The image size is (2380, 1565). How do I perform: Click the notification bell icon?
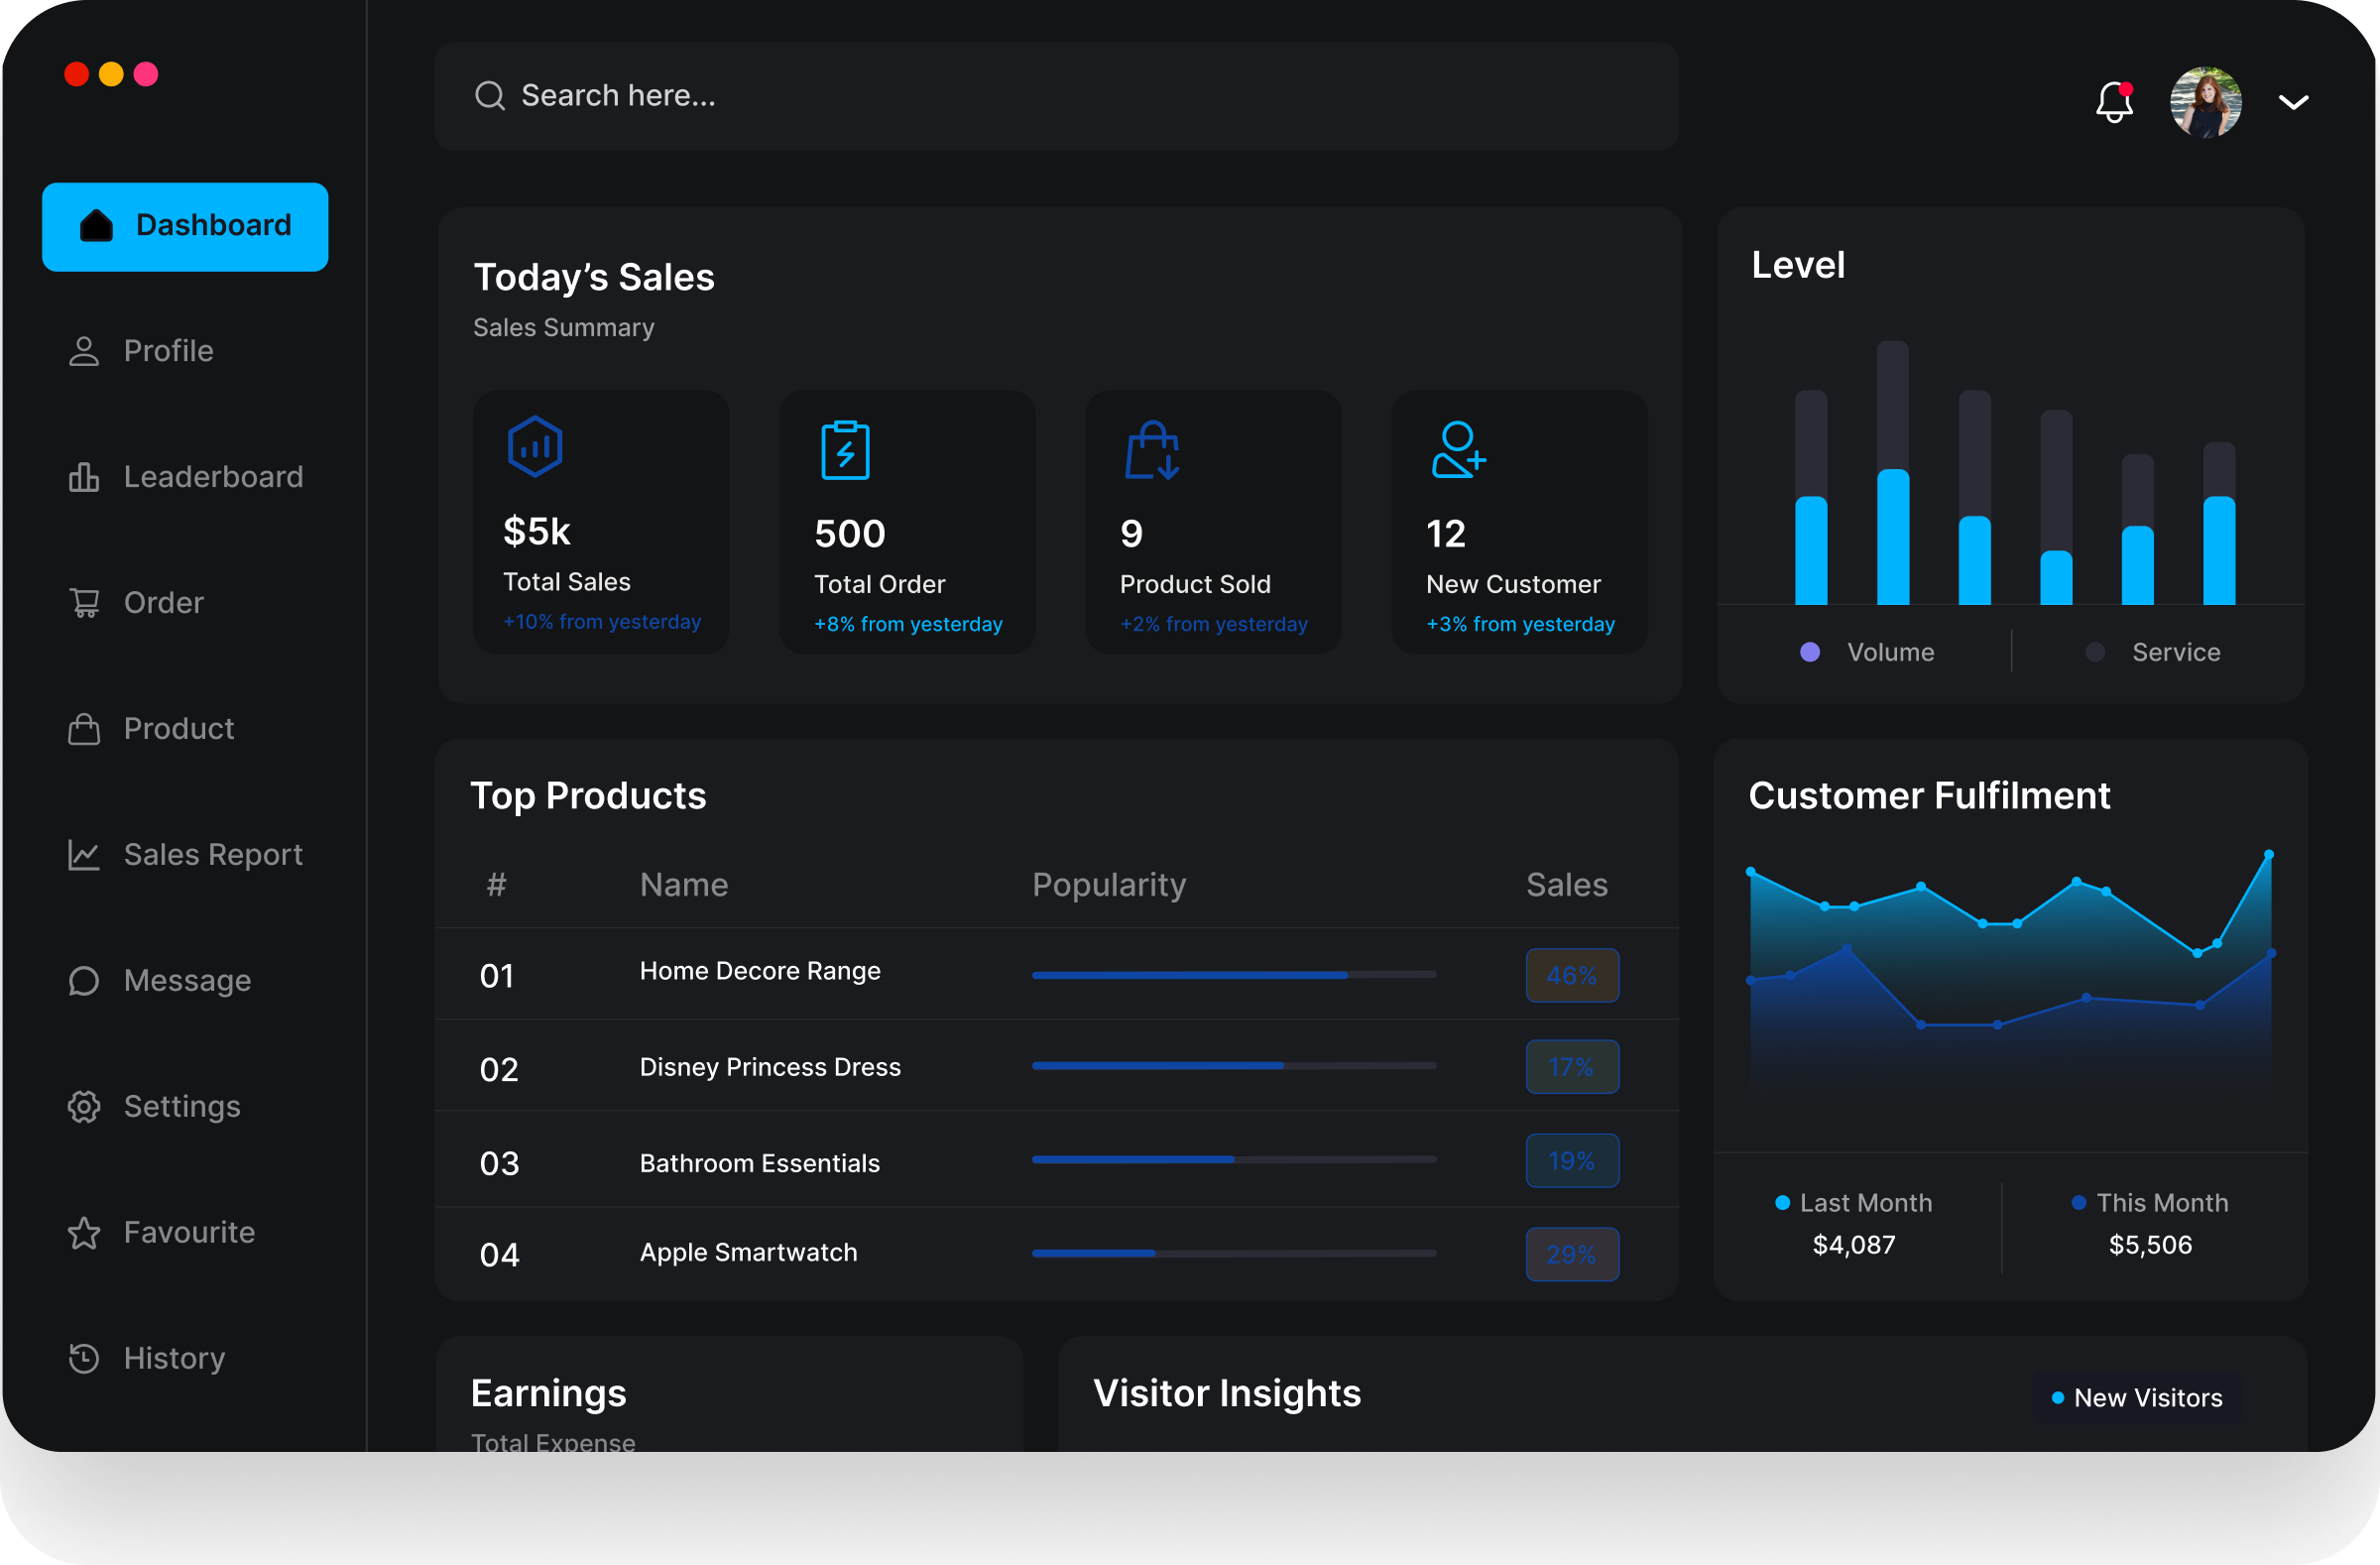pos(2113,101)
